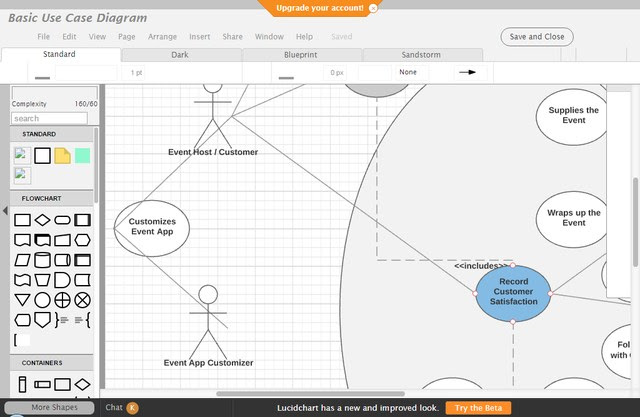
Task: Select the Standard theme tab
Action: point(60,54)
